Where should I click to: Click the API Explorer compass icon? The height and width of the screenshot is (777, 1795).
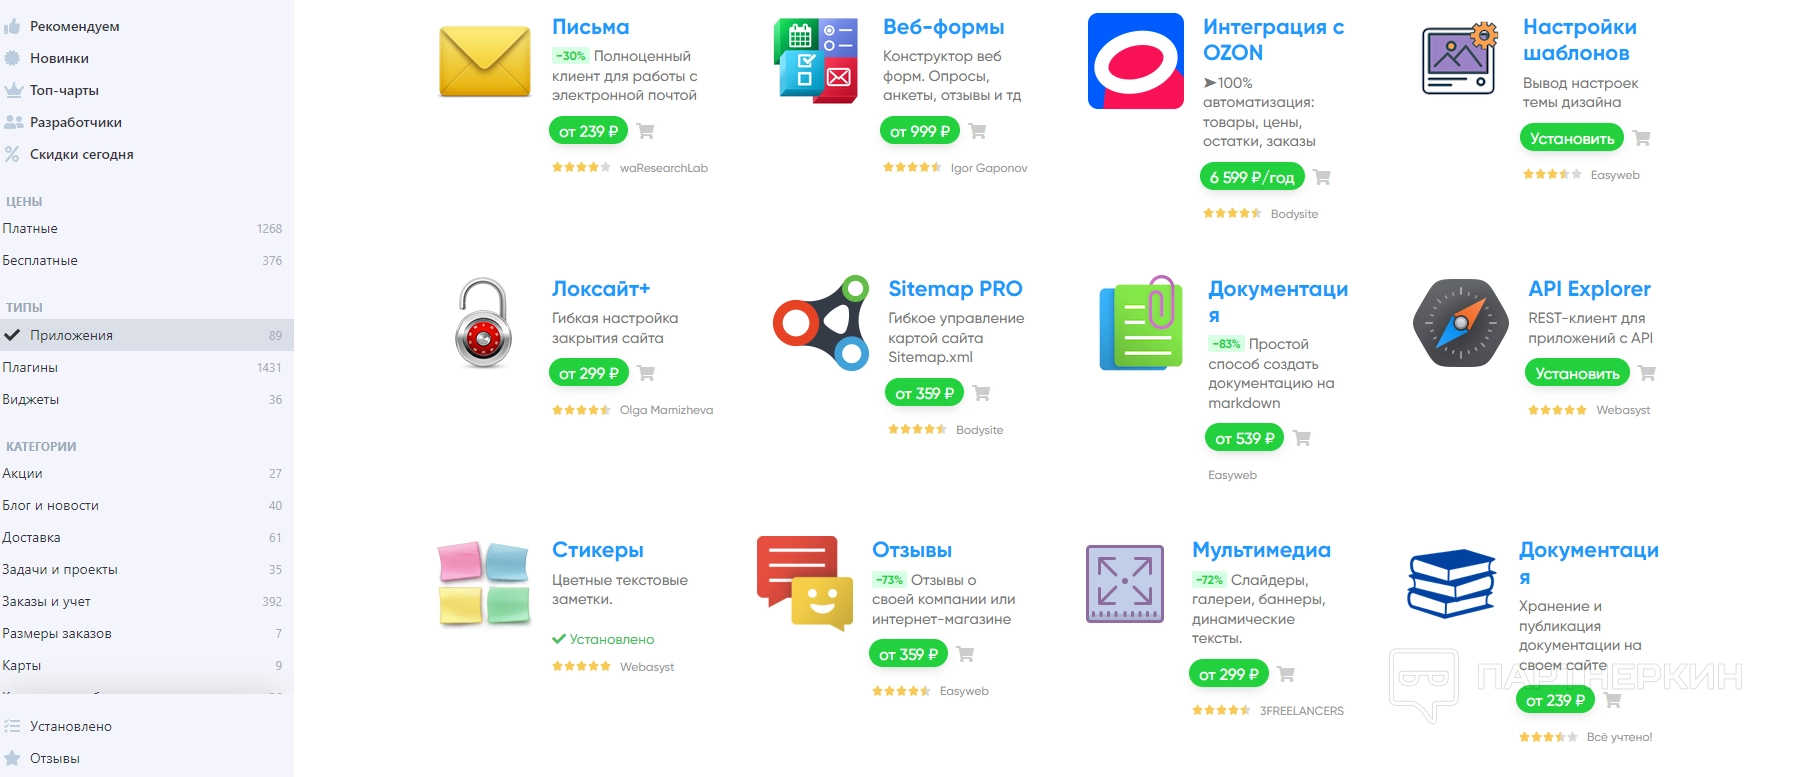coord(1460,323)
